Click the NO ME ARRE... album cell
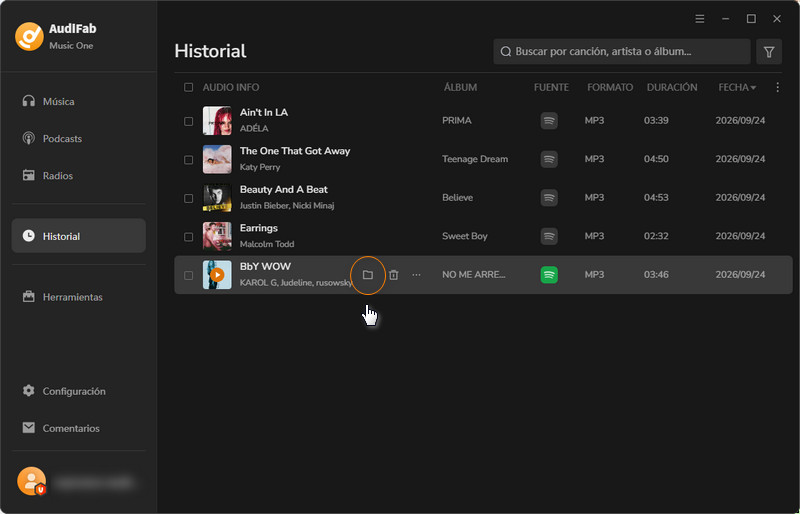The image size is (800, 514). pyautogui.click(x=473, y=275)
